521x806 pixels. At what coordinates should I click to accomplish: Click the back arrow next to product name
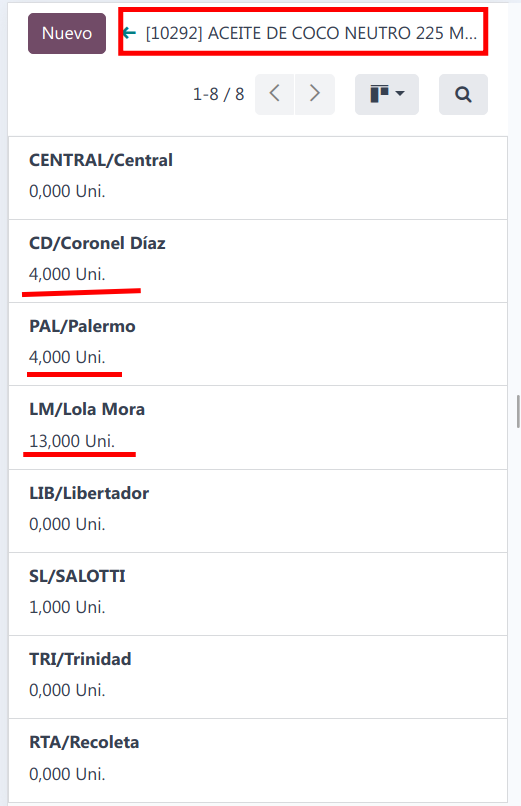coord(129,33)
